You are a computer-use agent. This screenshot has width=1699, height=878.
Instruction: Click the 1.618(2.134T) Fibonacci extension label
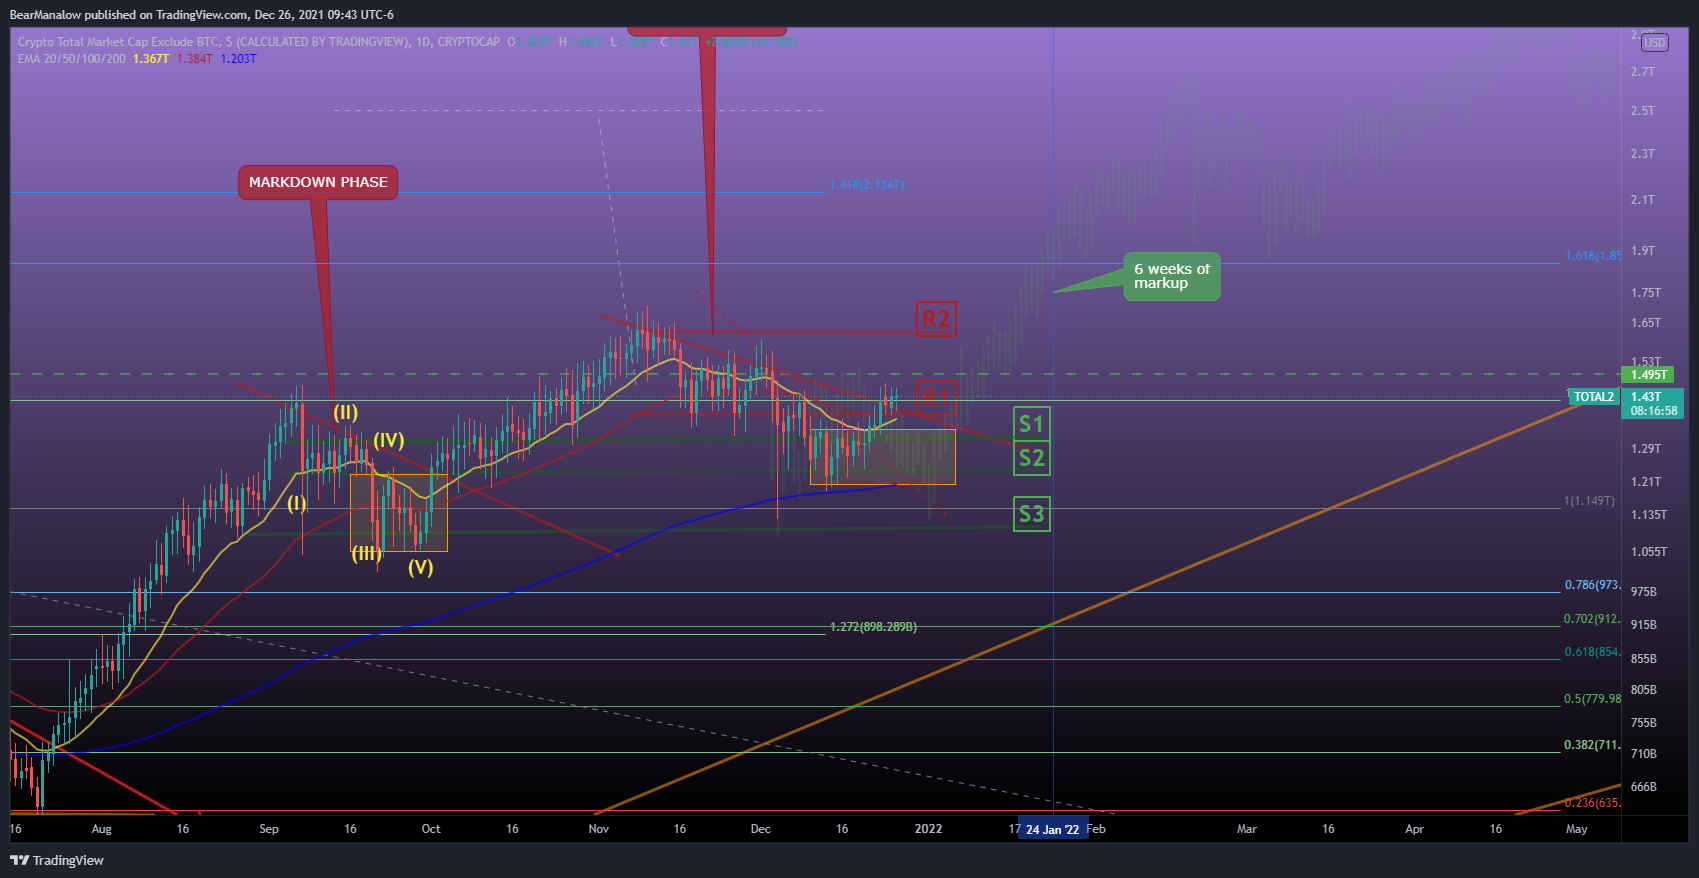866,185
